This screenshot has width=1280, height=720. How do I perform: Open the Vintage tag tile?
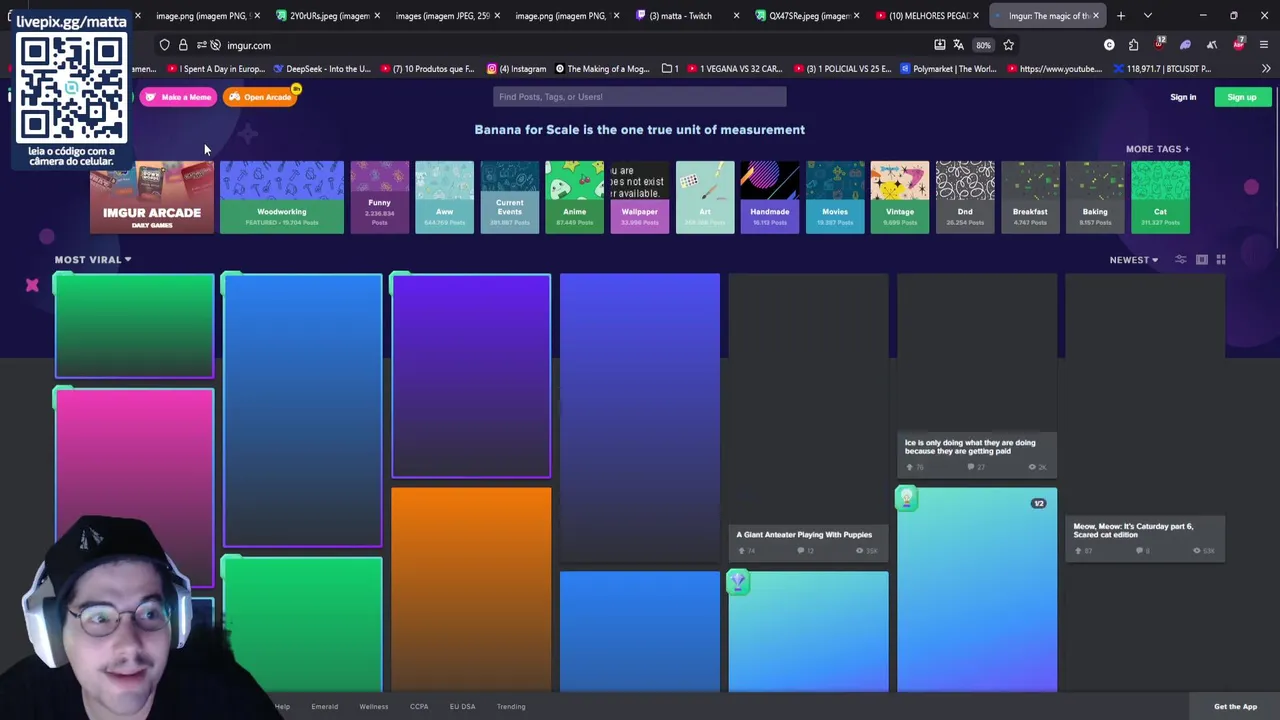[900, 197]
